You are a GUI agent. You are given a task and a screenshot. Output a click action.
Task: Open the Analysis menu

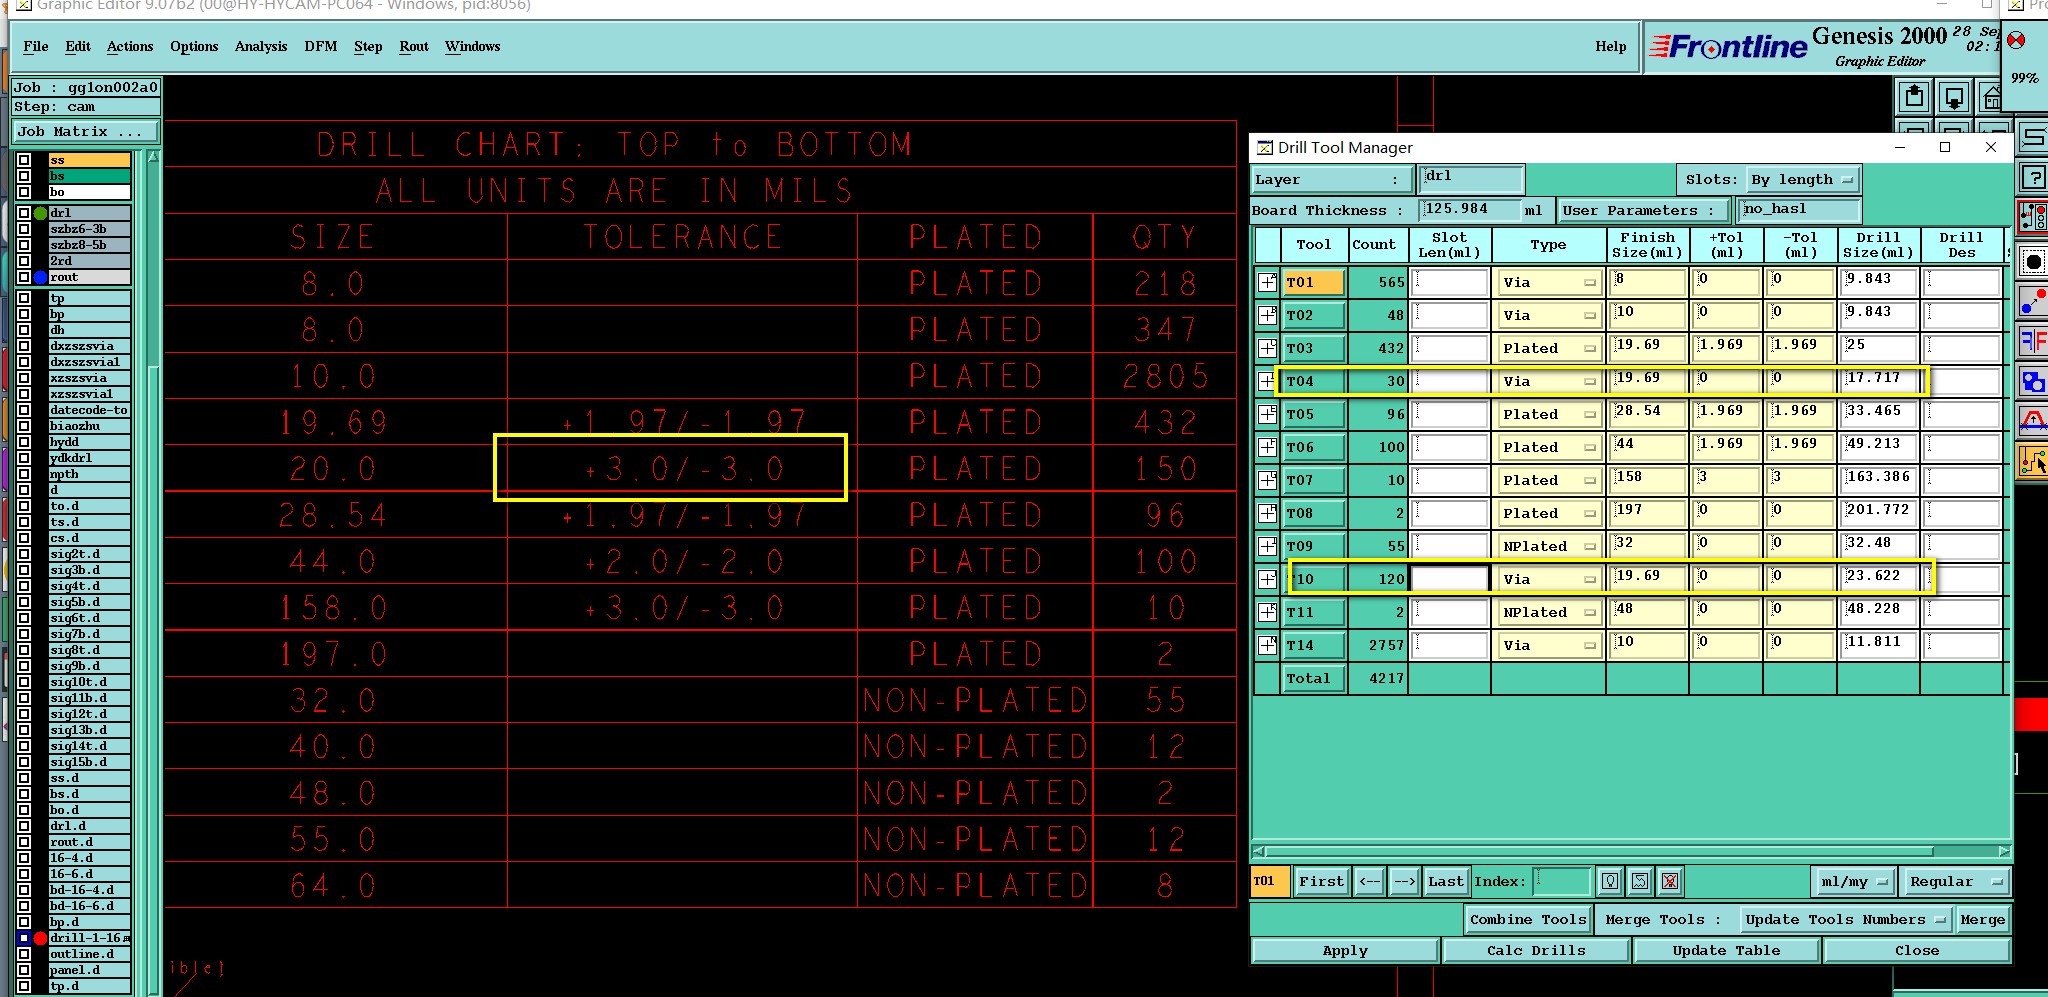tap(261, 46)
